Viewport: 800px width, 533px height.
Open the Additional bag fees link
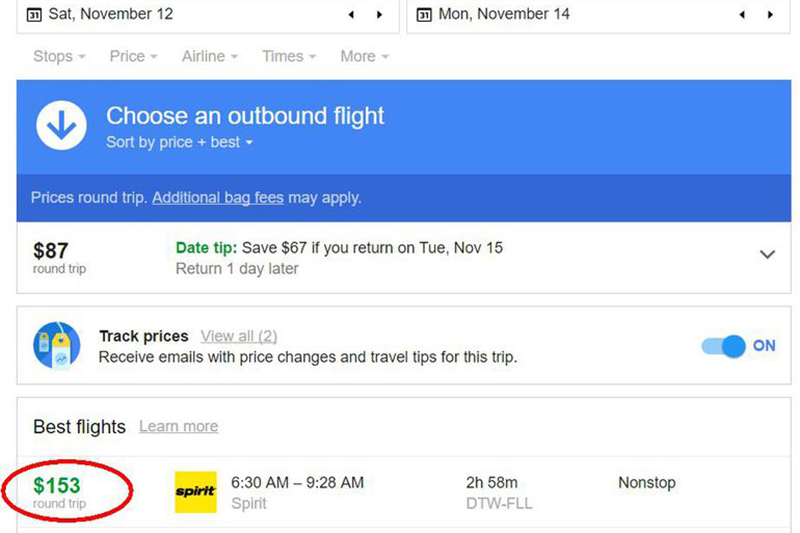pos(217,198)
